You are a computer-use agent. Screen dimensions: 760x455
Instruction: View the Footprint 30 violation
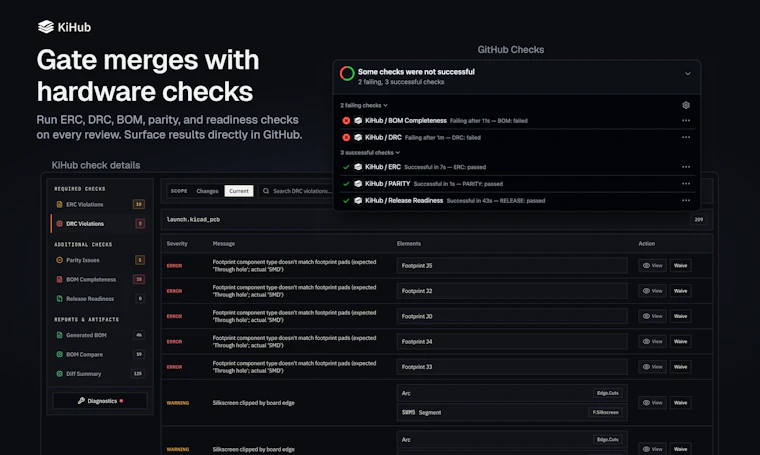point(652,316)
